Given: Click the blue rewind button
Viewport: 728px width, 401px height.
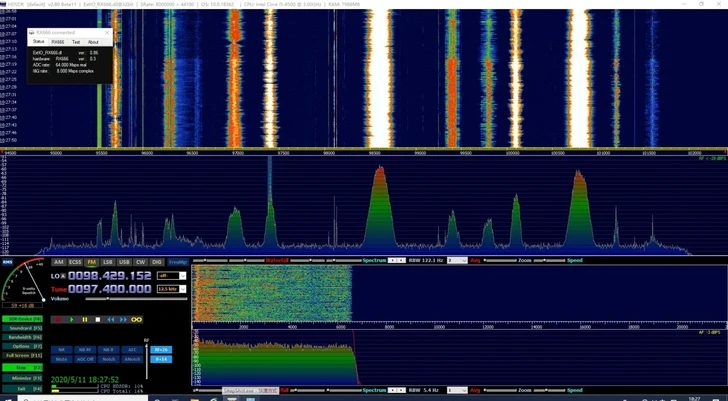Looking at the screenshot, I should pyautogui.click(x=110, y=319).
